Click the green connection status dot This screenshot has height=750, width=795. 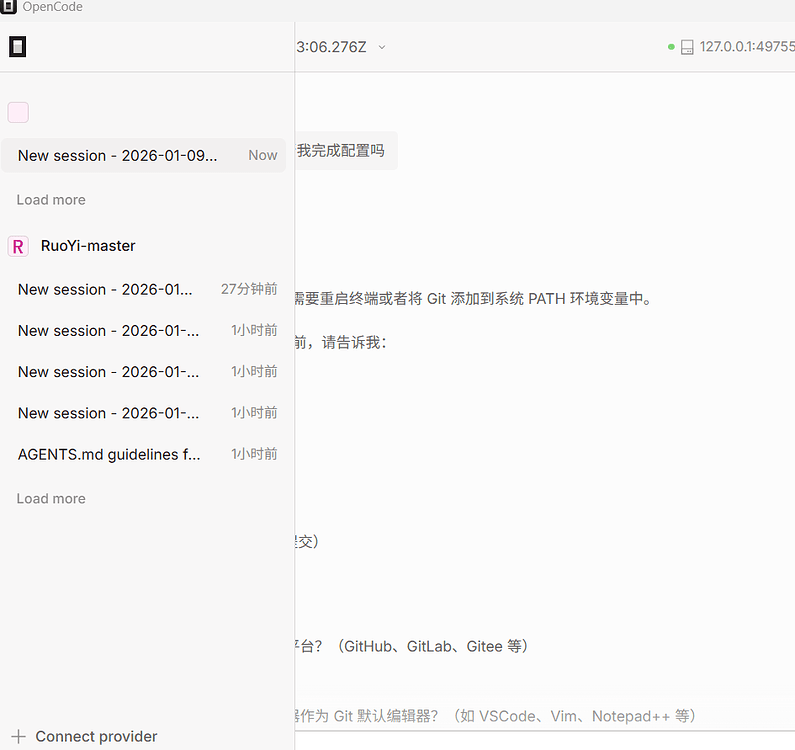click(671, 47)
